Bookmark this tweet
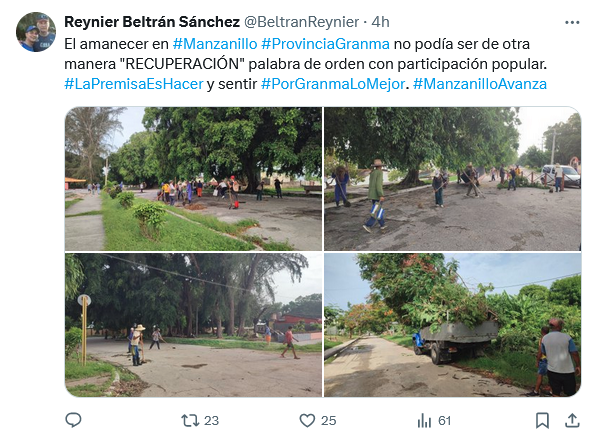 (x=542, y=421)
